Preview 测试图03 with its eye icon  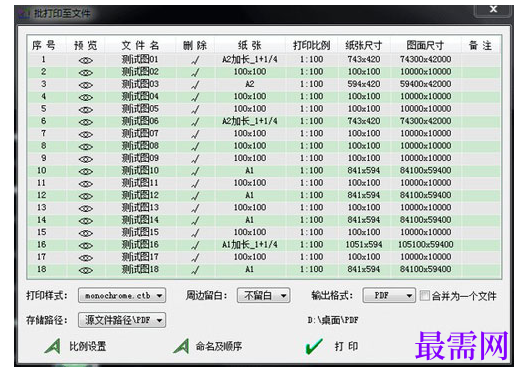click(86, 85)
